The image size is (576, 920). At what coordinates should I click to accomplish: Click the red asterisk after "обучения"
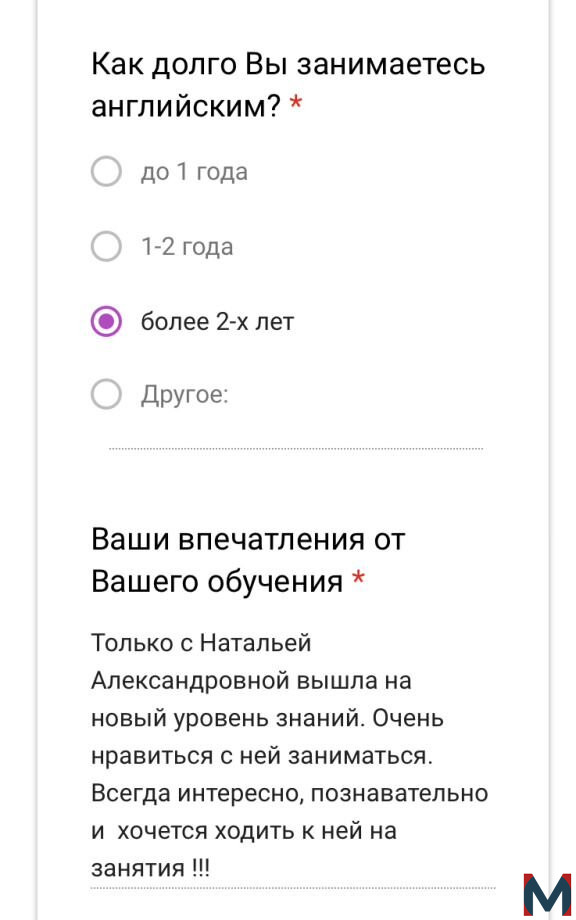pyautogui.click(x=358, y=579)
